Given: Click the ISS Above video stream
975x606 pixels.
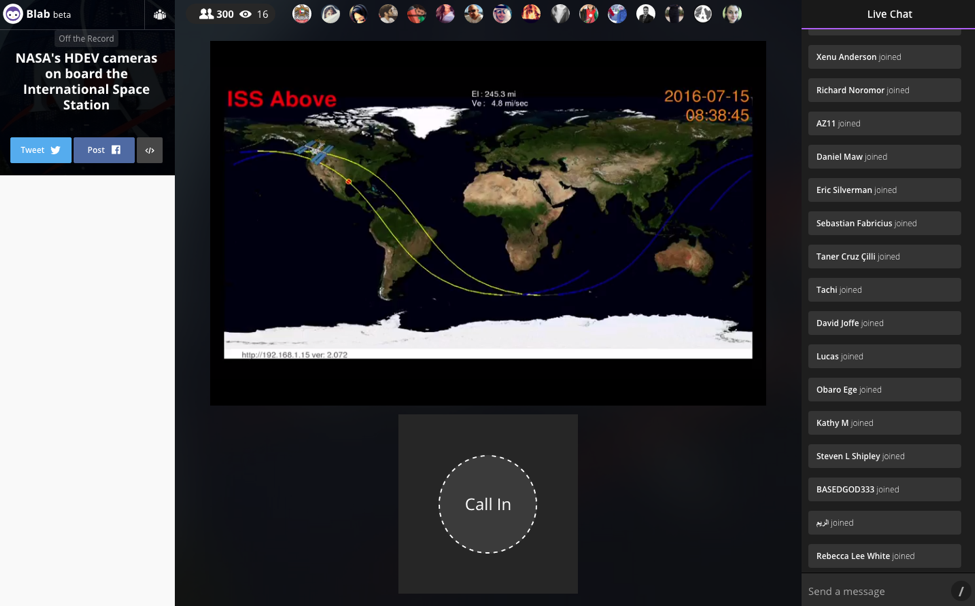Looking at the screenshot, I should pyautogui.click(x=488, y=223).
